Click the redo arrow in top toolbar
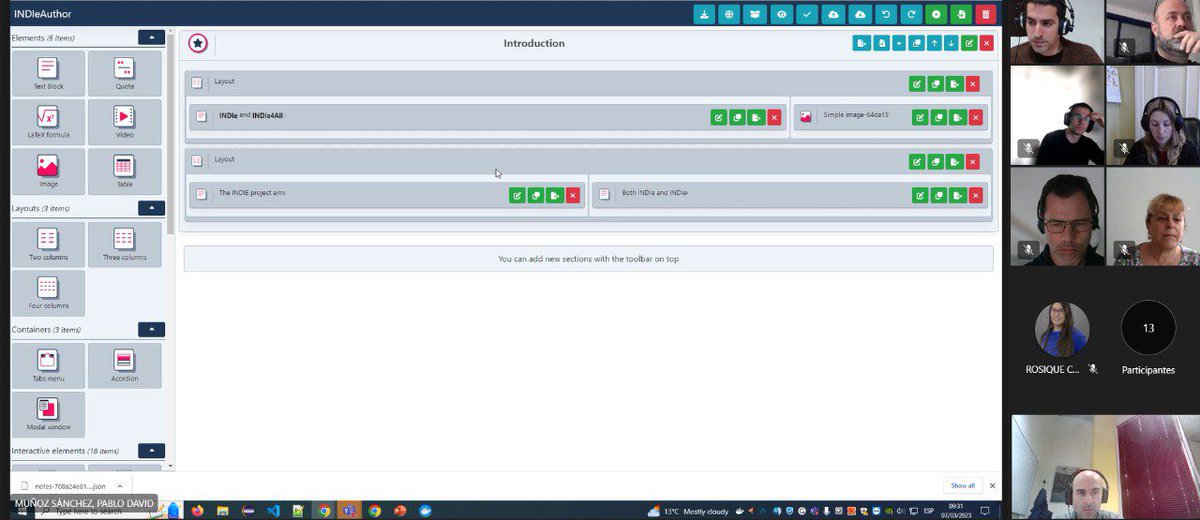The image size is (1200, 520). (910, 14)
